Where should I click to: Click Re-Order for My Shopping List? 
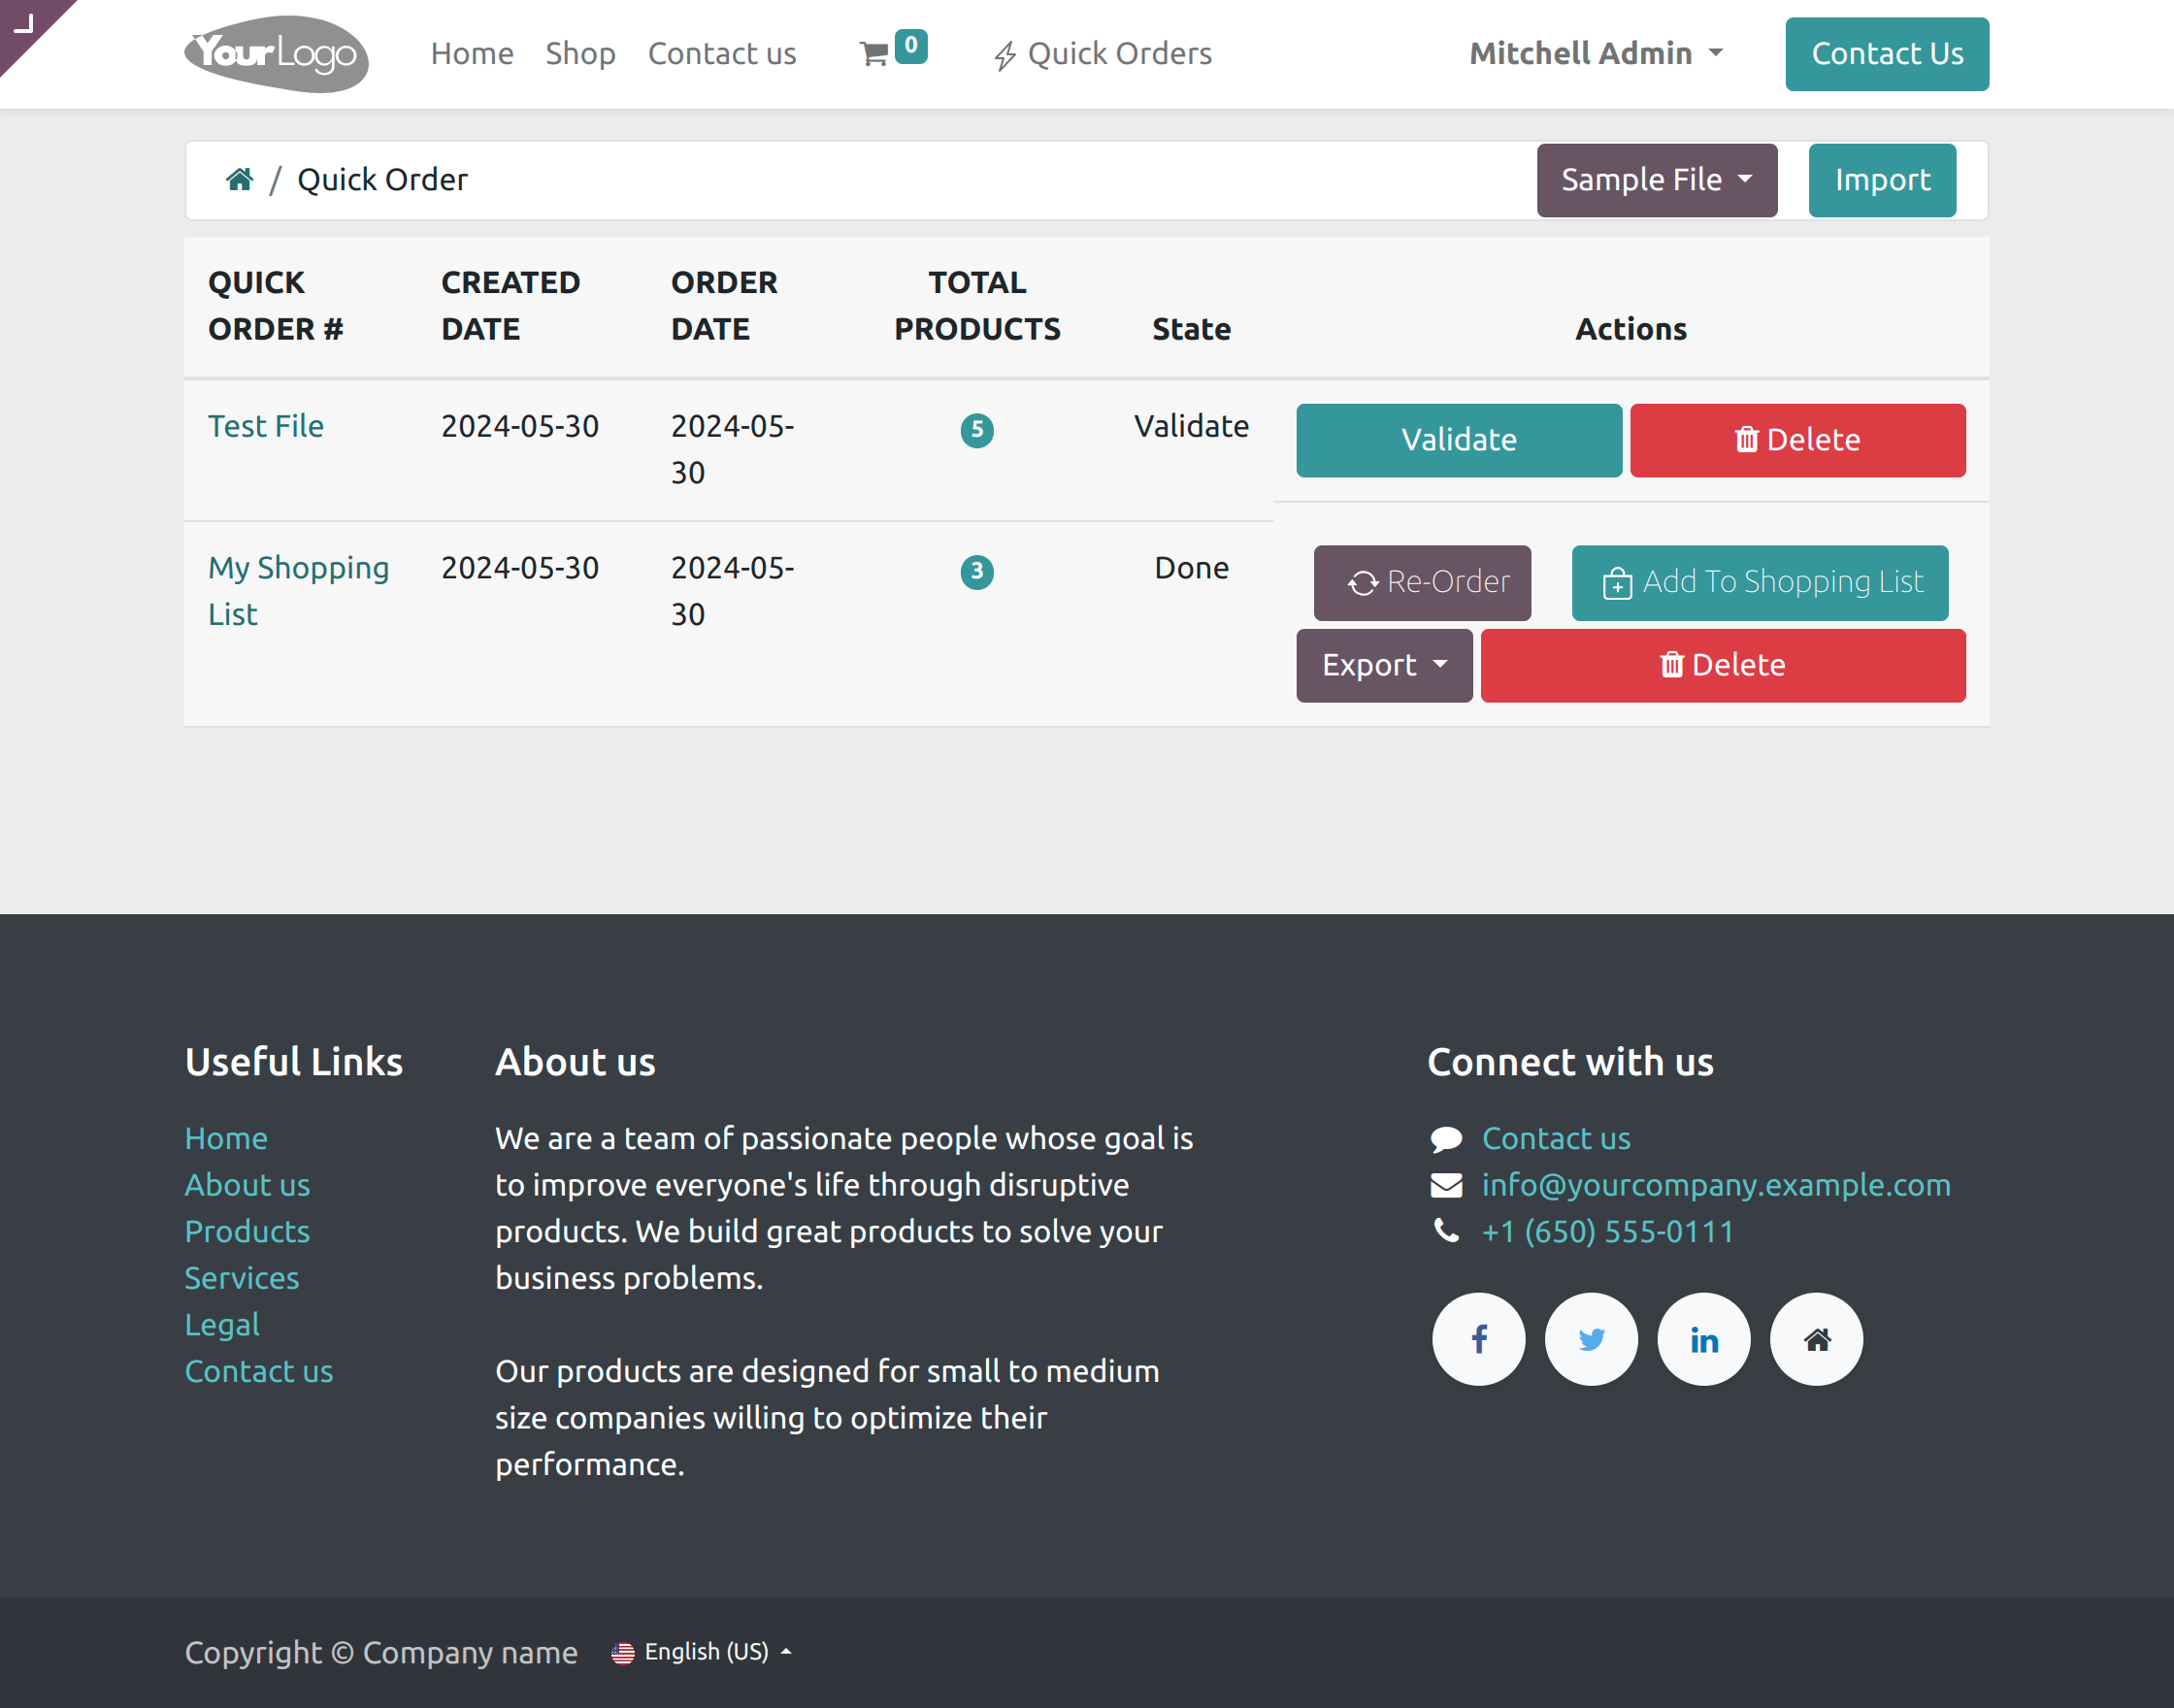click(x=1421, y=582)
